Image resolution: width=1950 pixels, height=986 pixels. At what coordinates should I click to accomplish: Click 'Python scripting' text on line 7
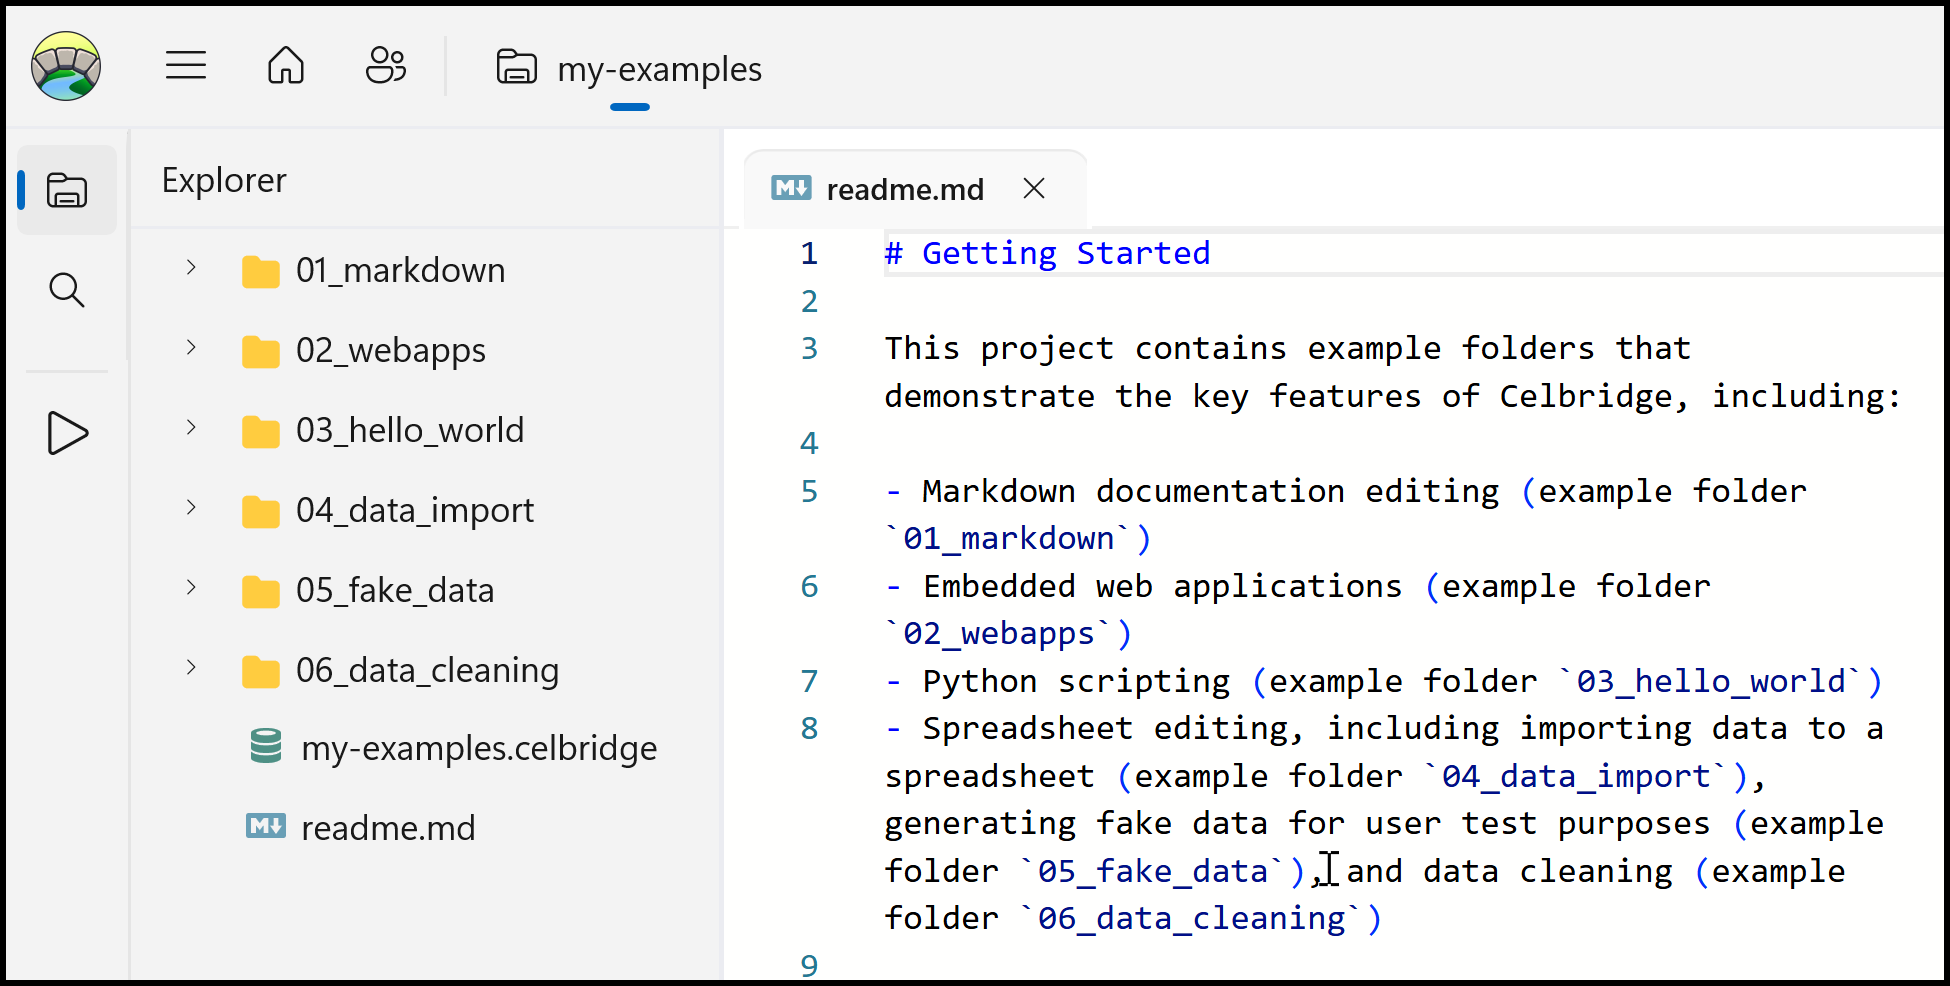click(x=1076, y=682)
